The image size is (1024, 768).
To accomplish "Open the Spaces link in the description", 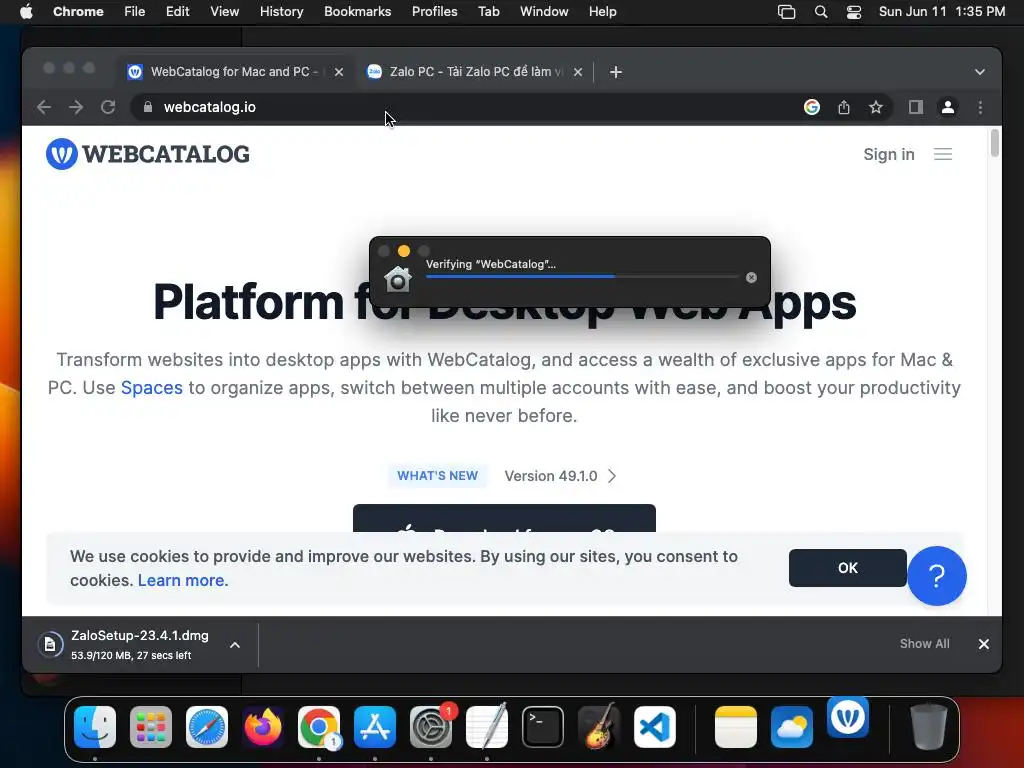I will point(152,388).
